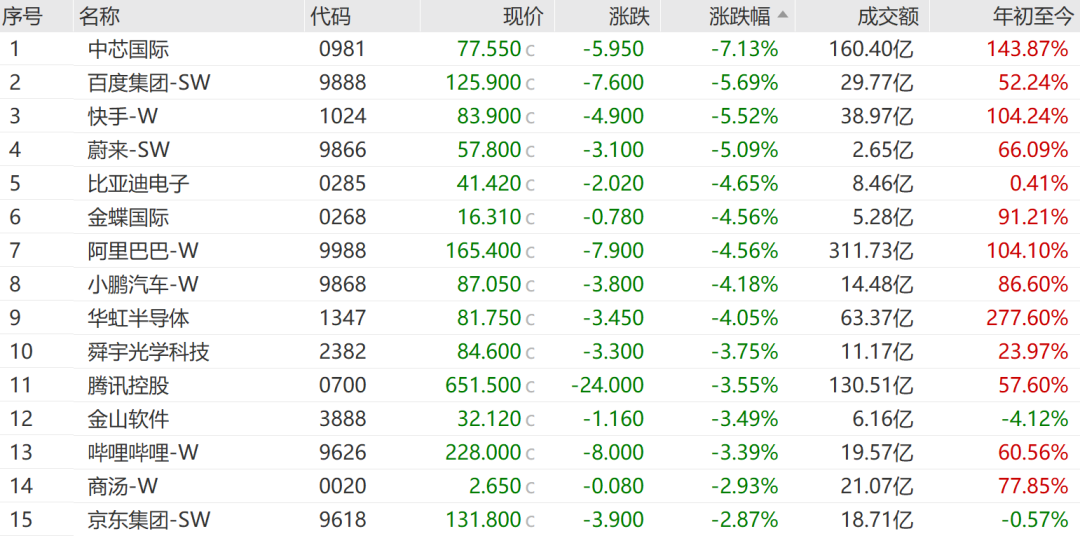Select the 百度集团-SW stock name
1080x536 pixels.
pyautogui.click(x=149, y=83)
